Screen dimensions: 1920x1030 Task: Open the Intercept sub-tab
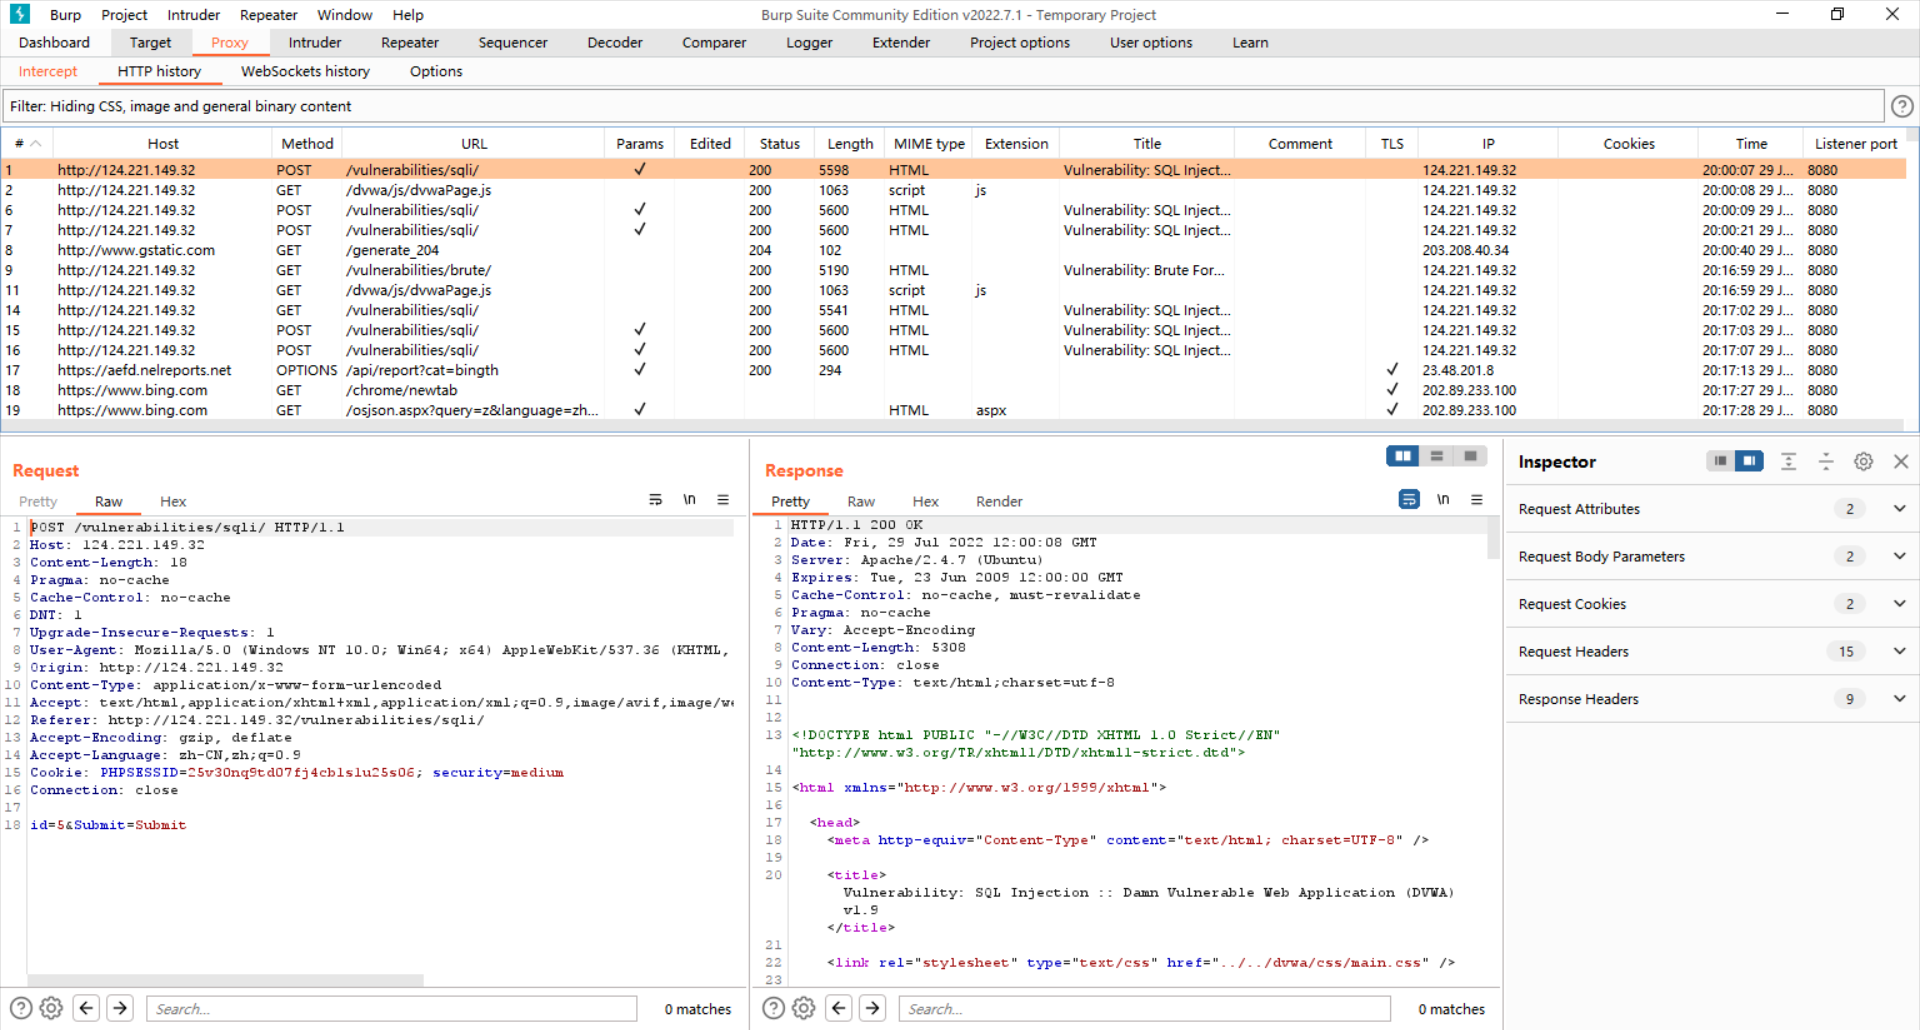tap(48, 72)
